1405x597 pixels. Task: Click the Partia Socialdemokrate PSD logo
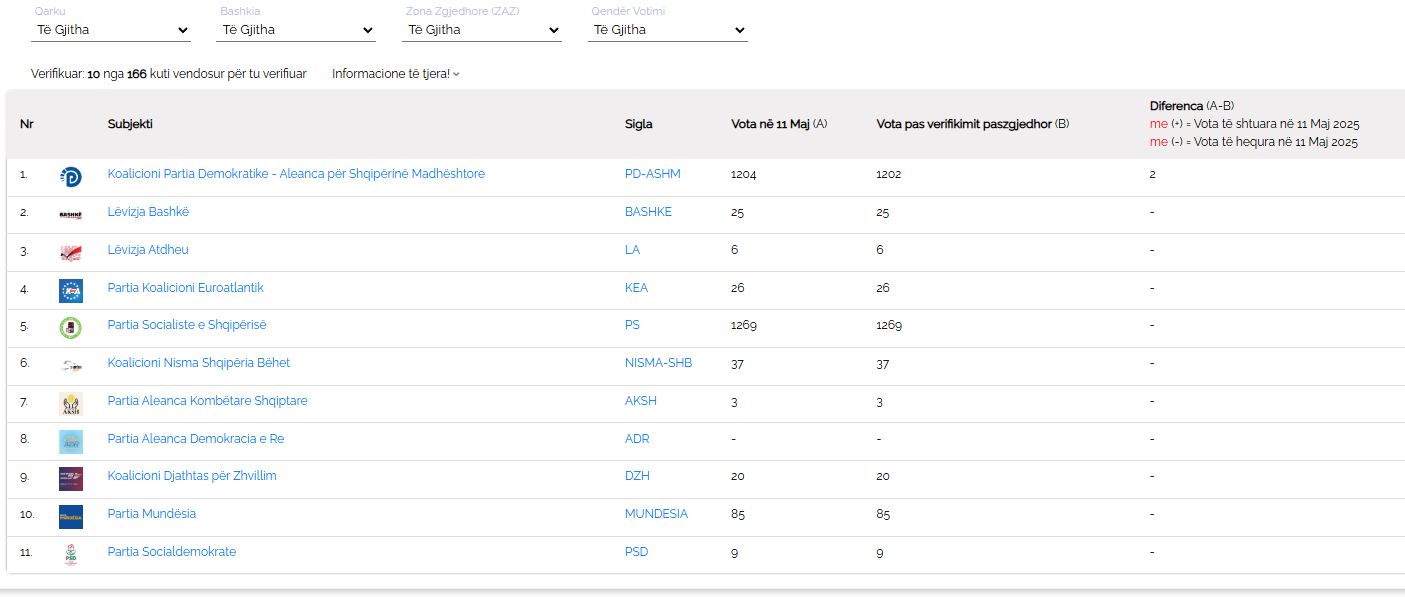[71, 554]
